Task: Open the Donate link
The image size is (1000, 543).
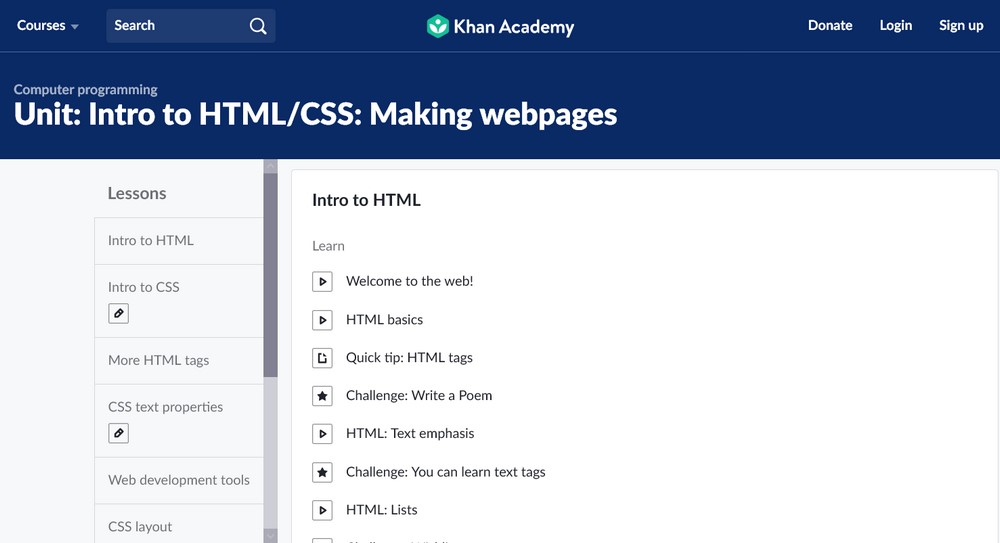Action: coord(830,26)
